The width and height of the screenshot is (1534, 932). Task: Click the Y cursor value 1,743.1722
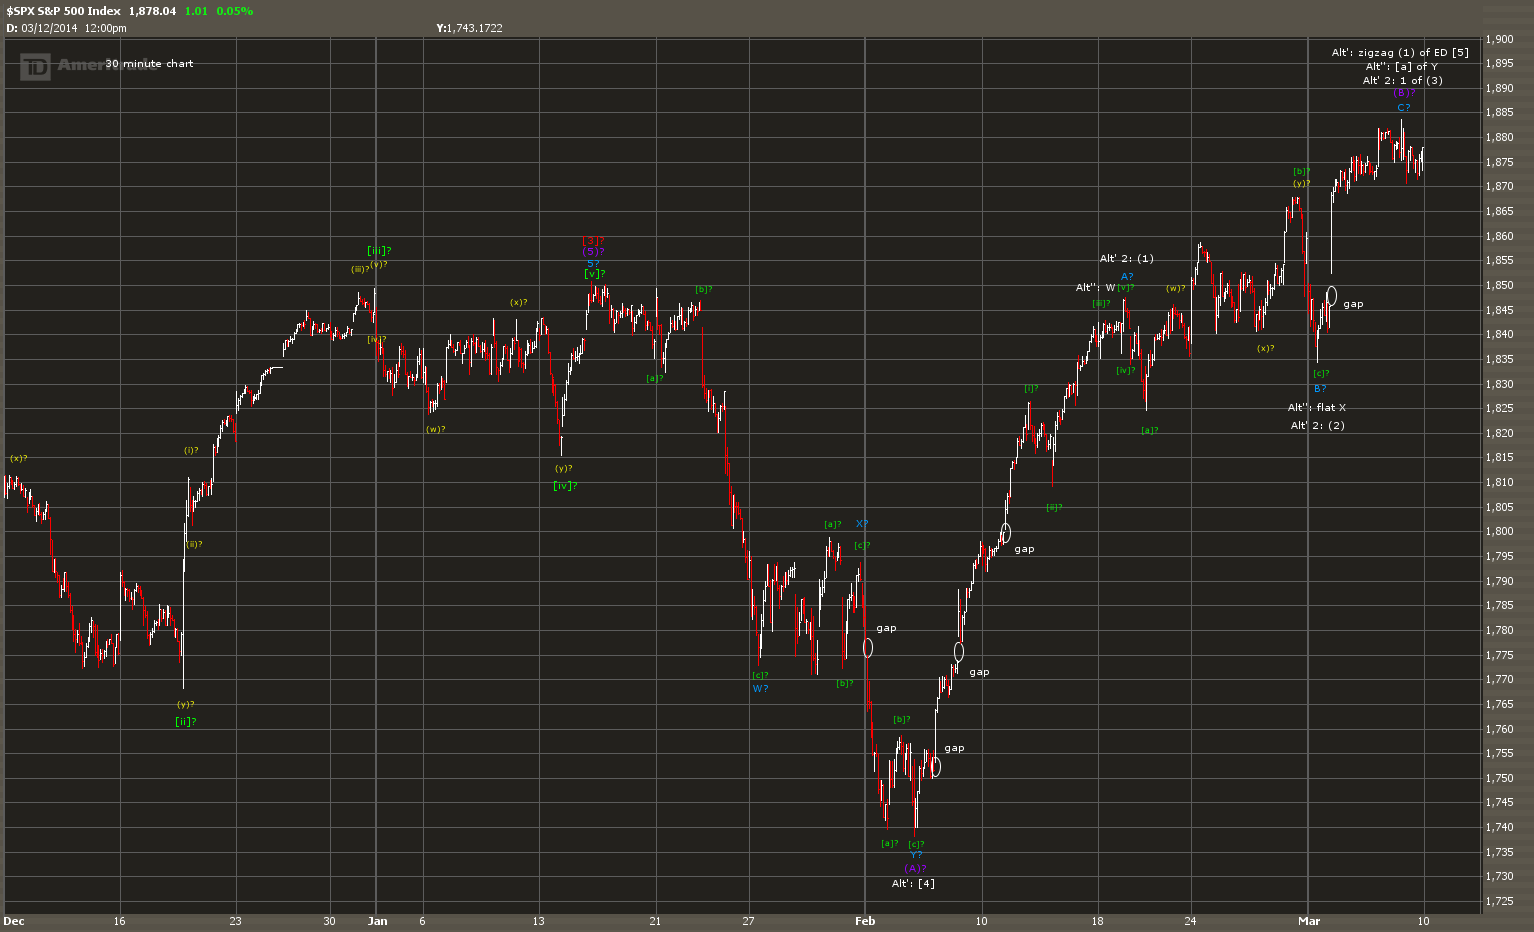click(474, 28)
